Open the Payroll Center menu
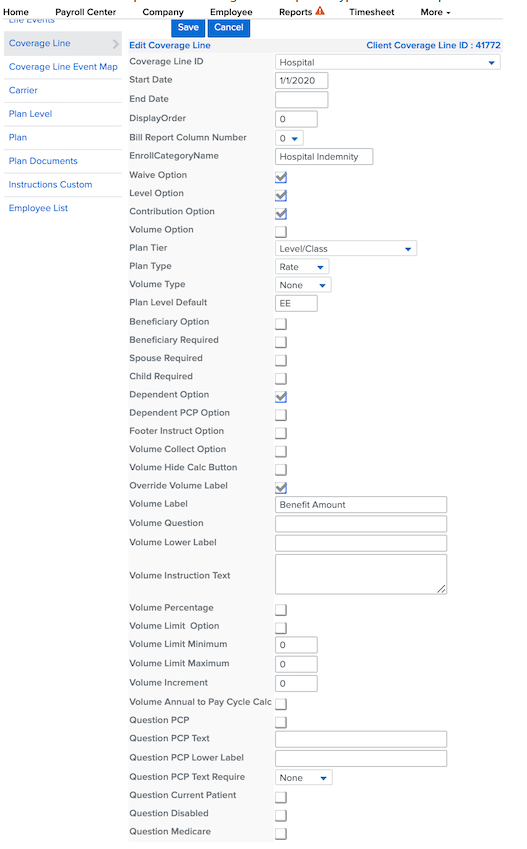The width and height of the screenshot is (527, 849). pos(86,12)
